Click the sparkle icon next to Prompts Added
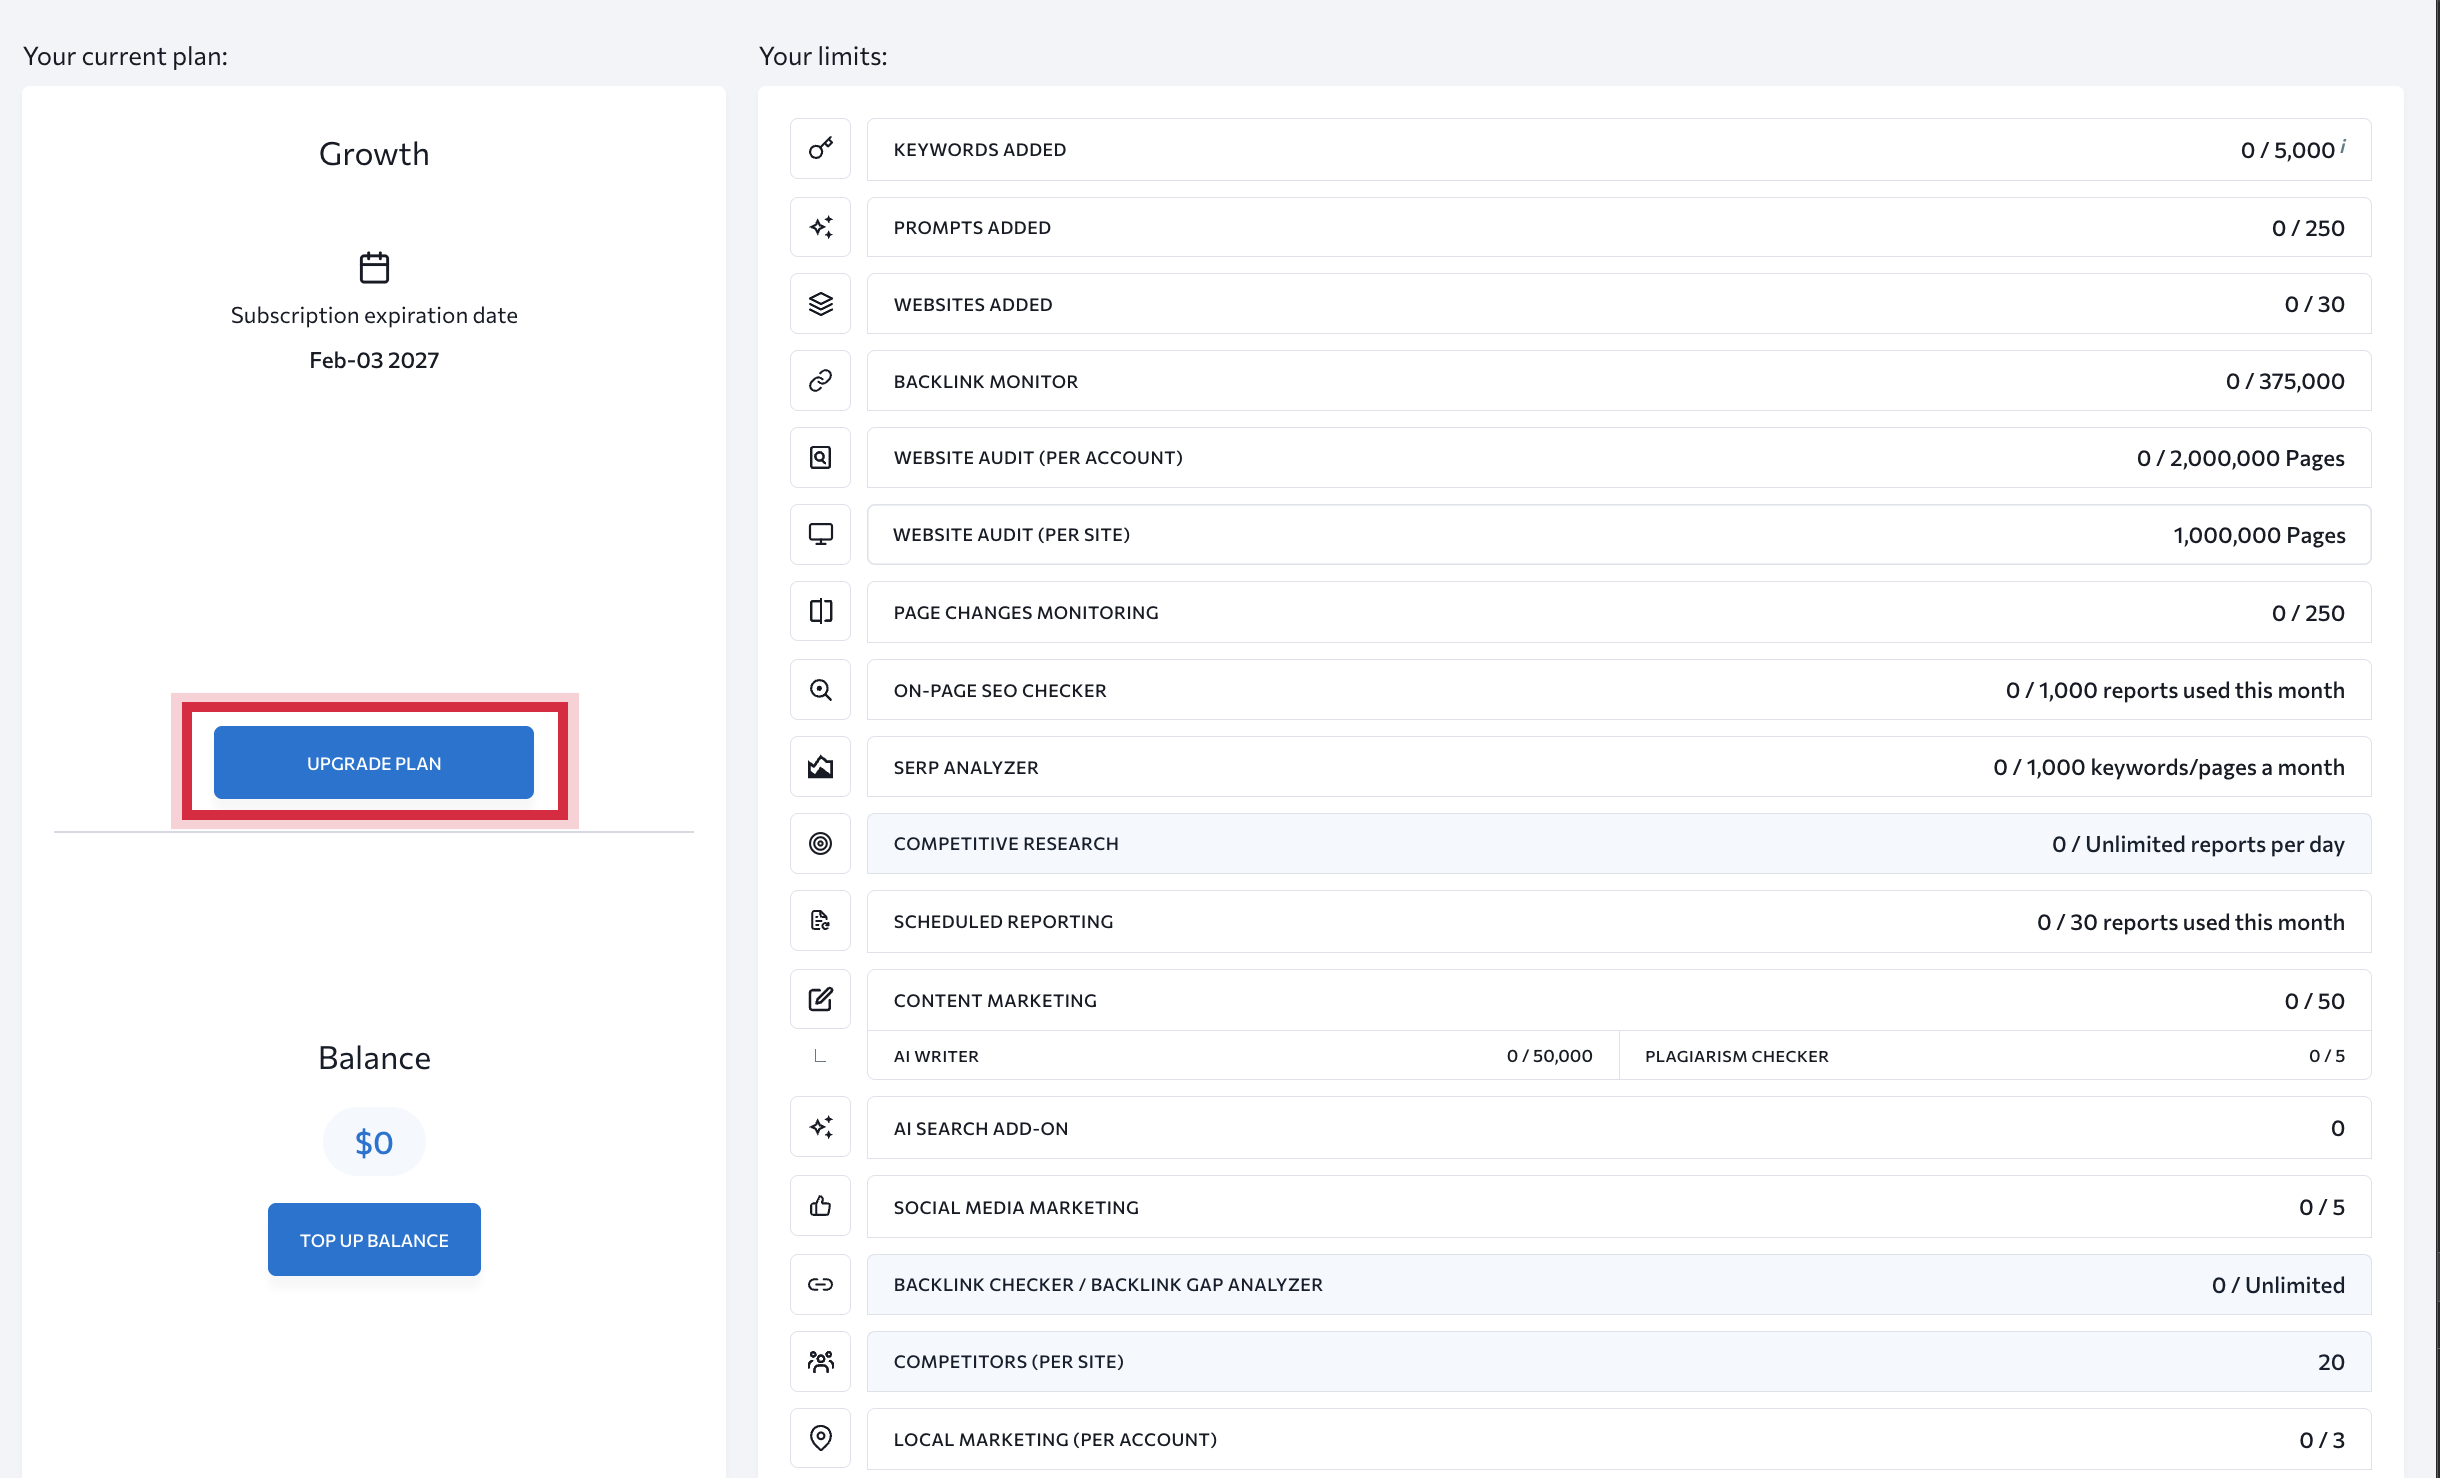Screen dimensions: 2440x1478 tap(820, 227)
